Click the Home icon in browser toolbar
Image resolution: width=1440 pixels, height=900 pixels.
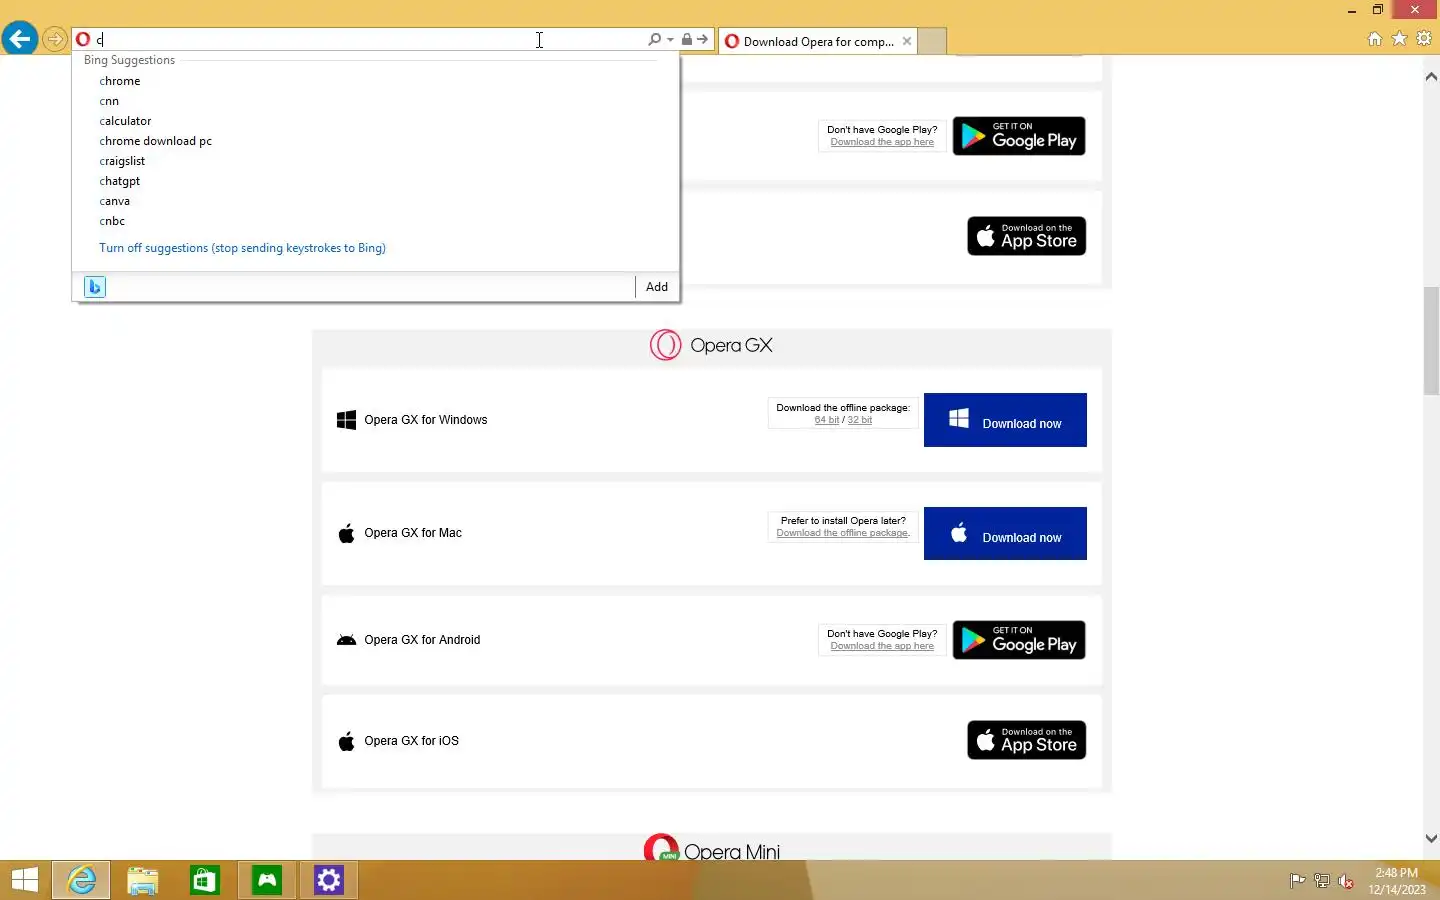pos(1375,39)
